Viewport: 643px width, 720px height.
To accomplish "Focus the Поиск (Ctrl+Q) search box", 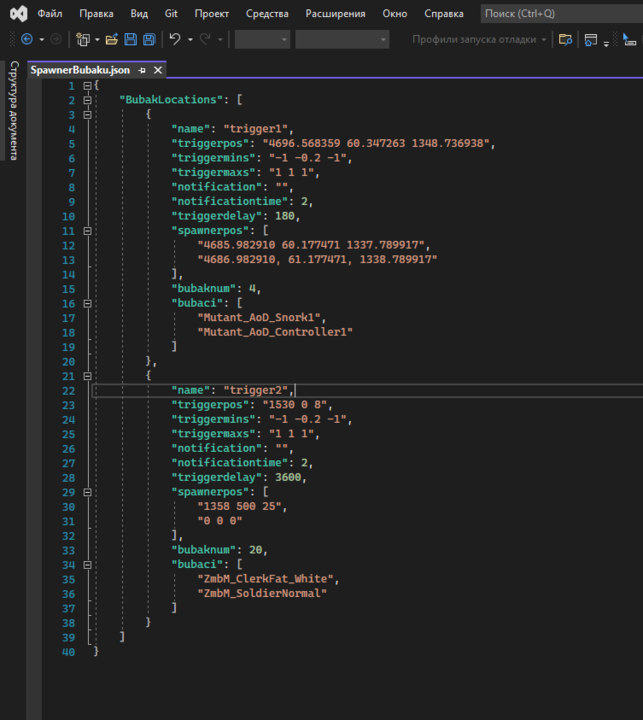I will point(561,14).
